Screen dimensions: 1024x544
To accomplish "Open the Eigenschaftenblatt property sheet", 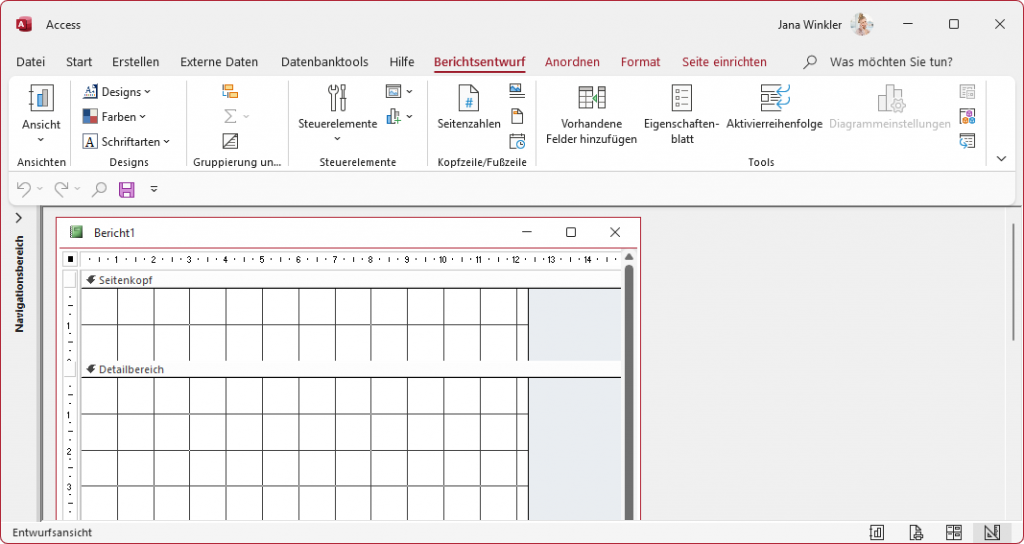I will (x=681, y=115).
